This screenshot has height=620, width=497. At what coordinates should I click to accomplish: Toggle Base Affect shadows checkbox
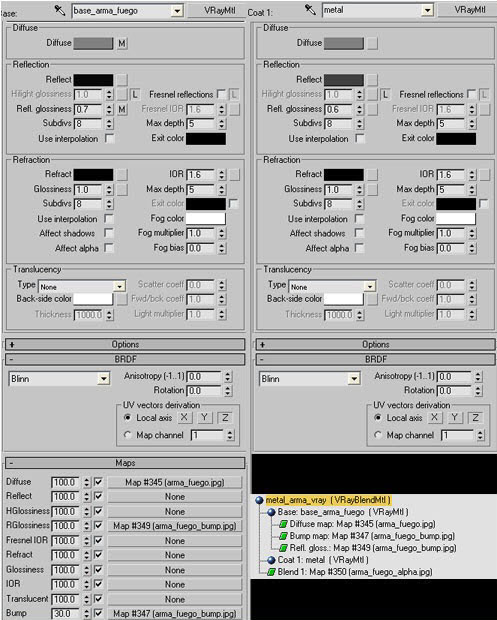(x=109, y=233)
